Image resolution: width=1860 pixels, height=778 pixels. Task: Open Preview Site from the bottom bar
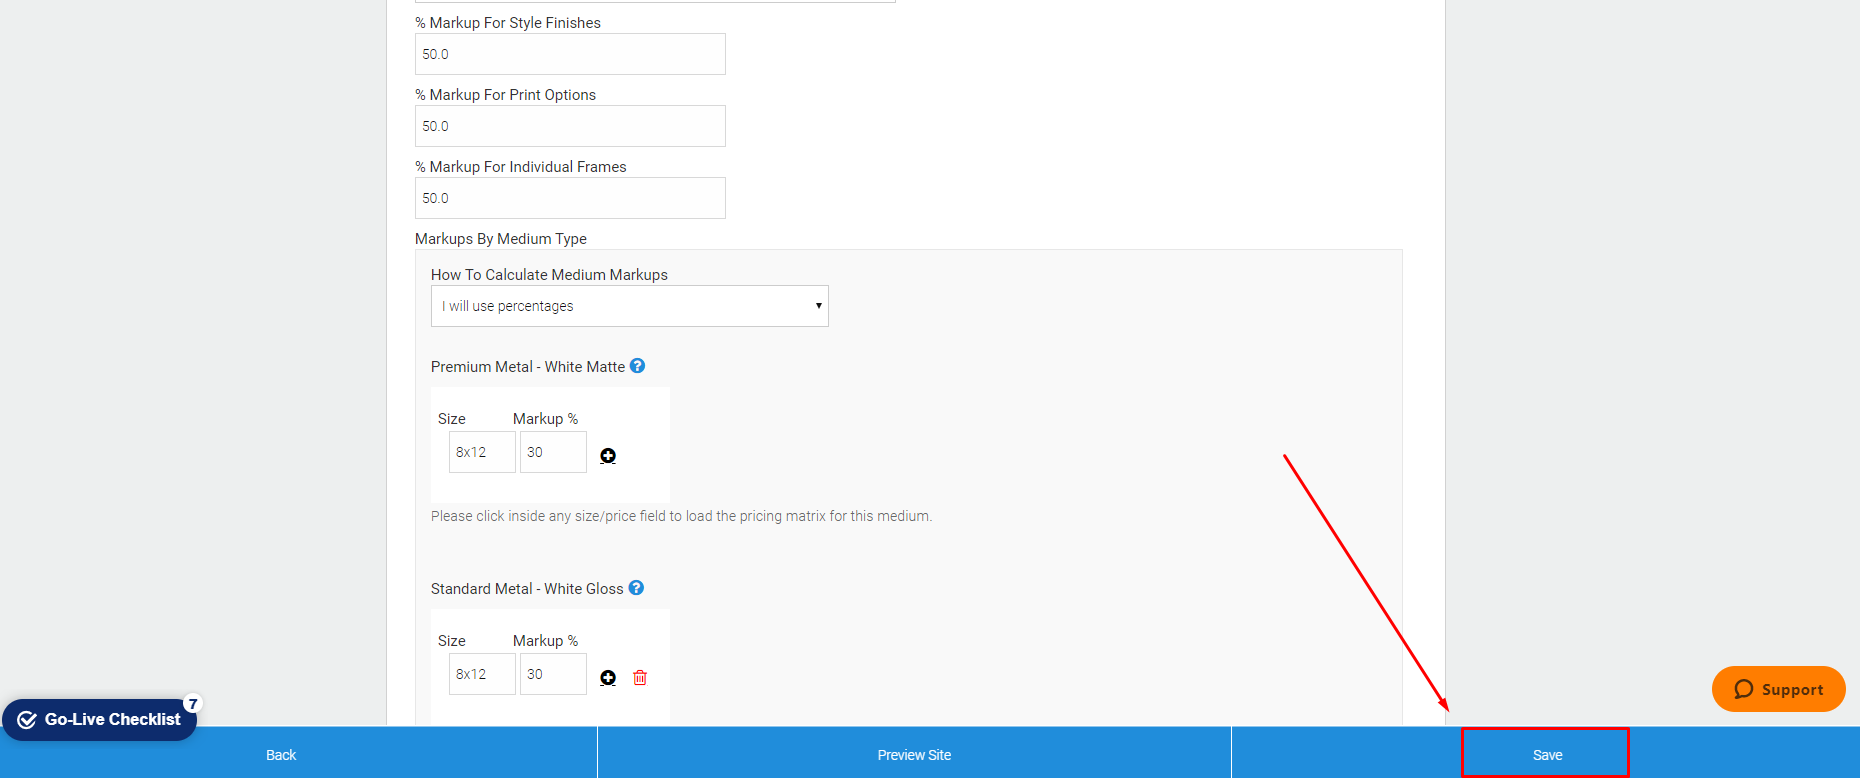[914, 755]
